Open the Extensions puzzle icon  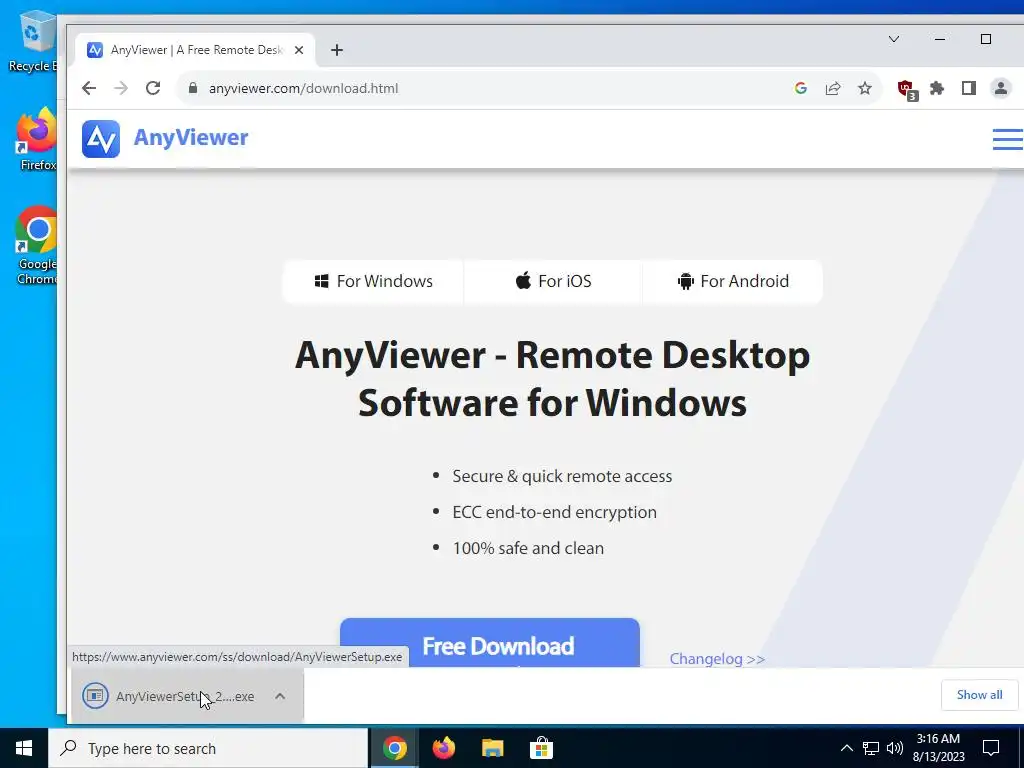pos(937,88)
